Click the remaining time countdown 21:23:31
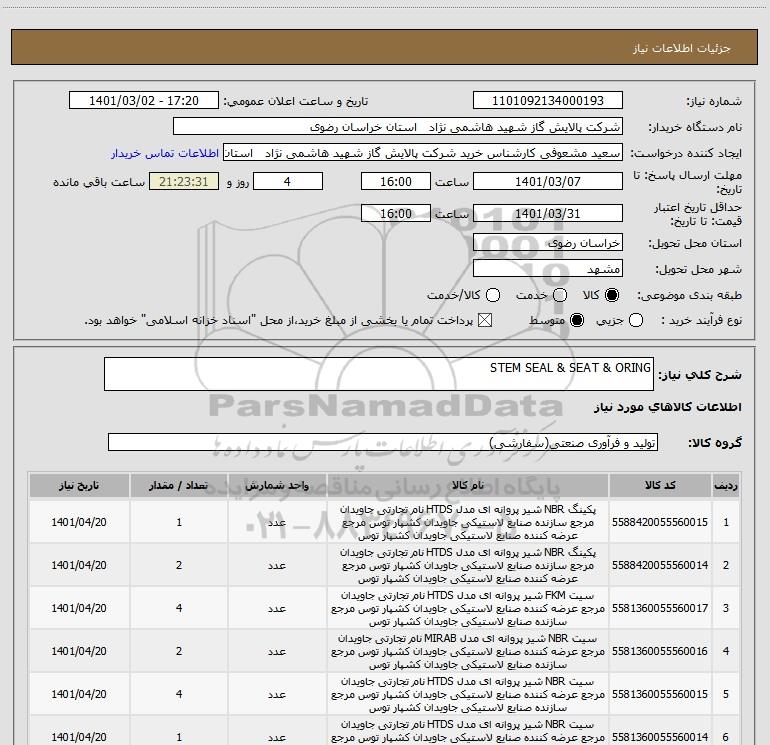Viewport: 770px width, 745px height. [x=183, y=181]
